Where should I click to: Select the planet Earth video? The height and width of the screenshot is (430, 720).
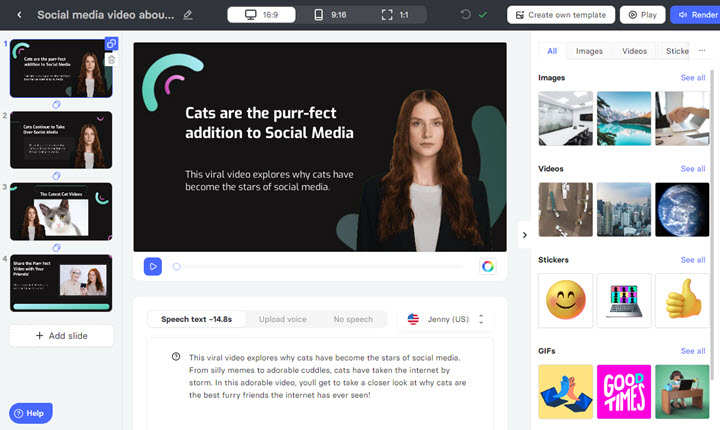pyautogui.click(x=682, y=209)
